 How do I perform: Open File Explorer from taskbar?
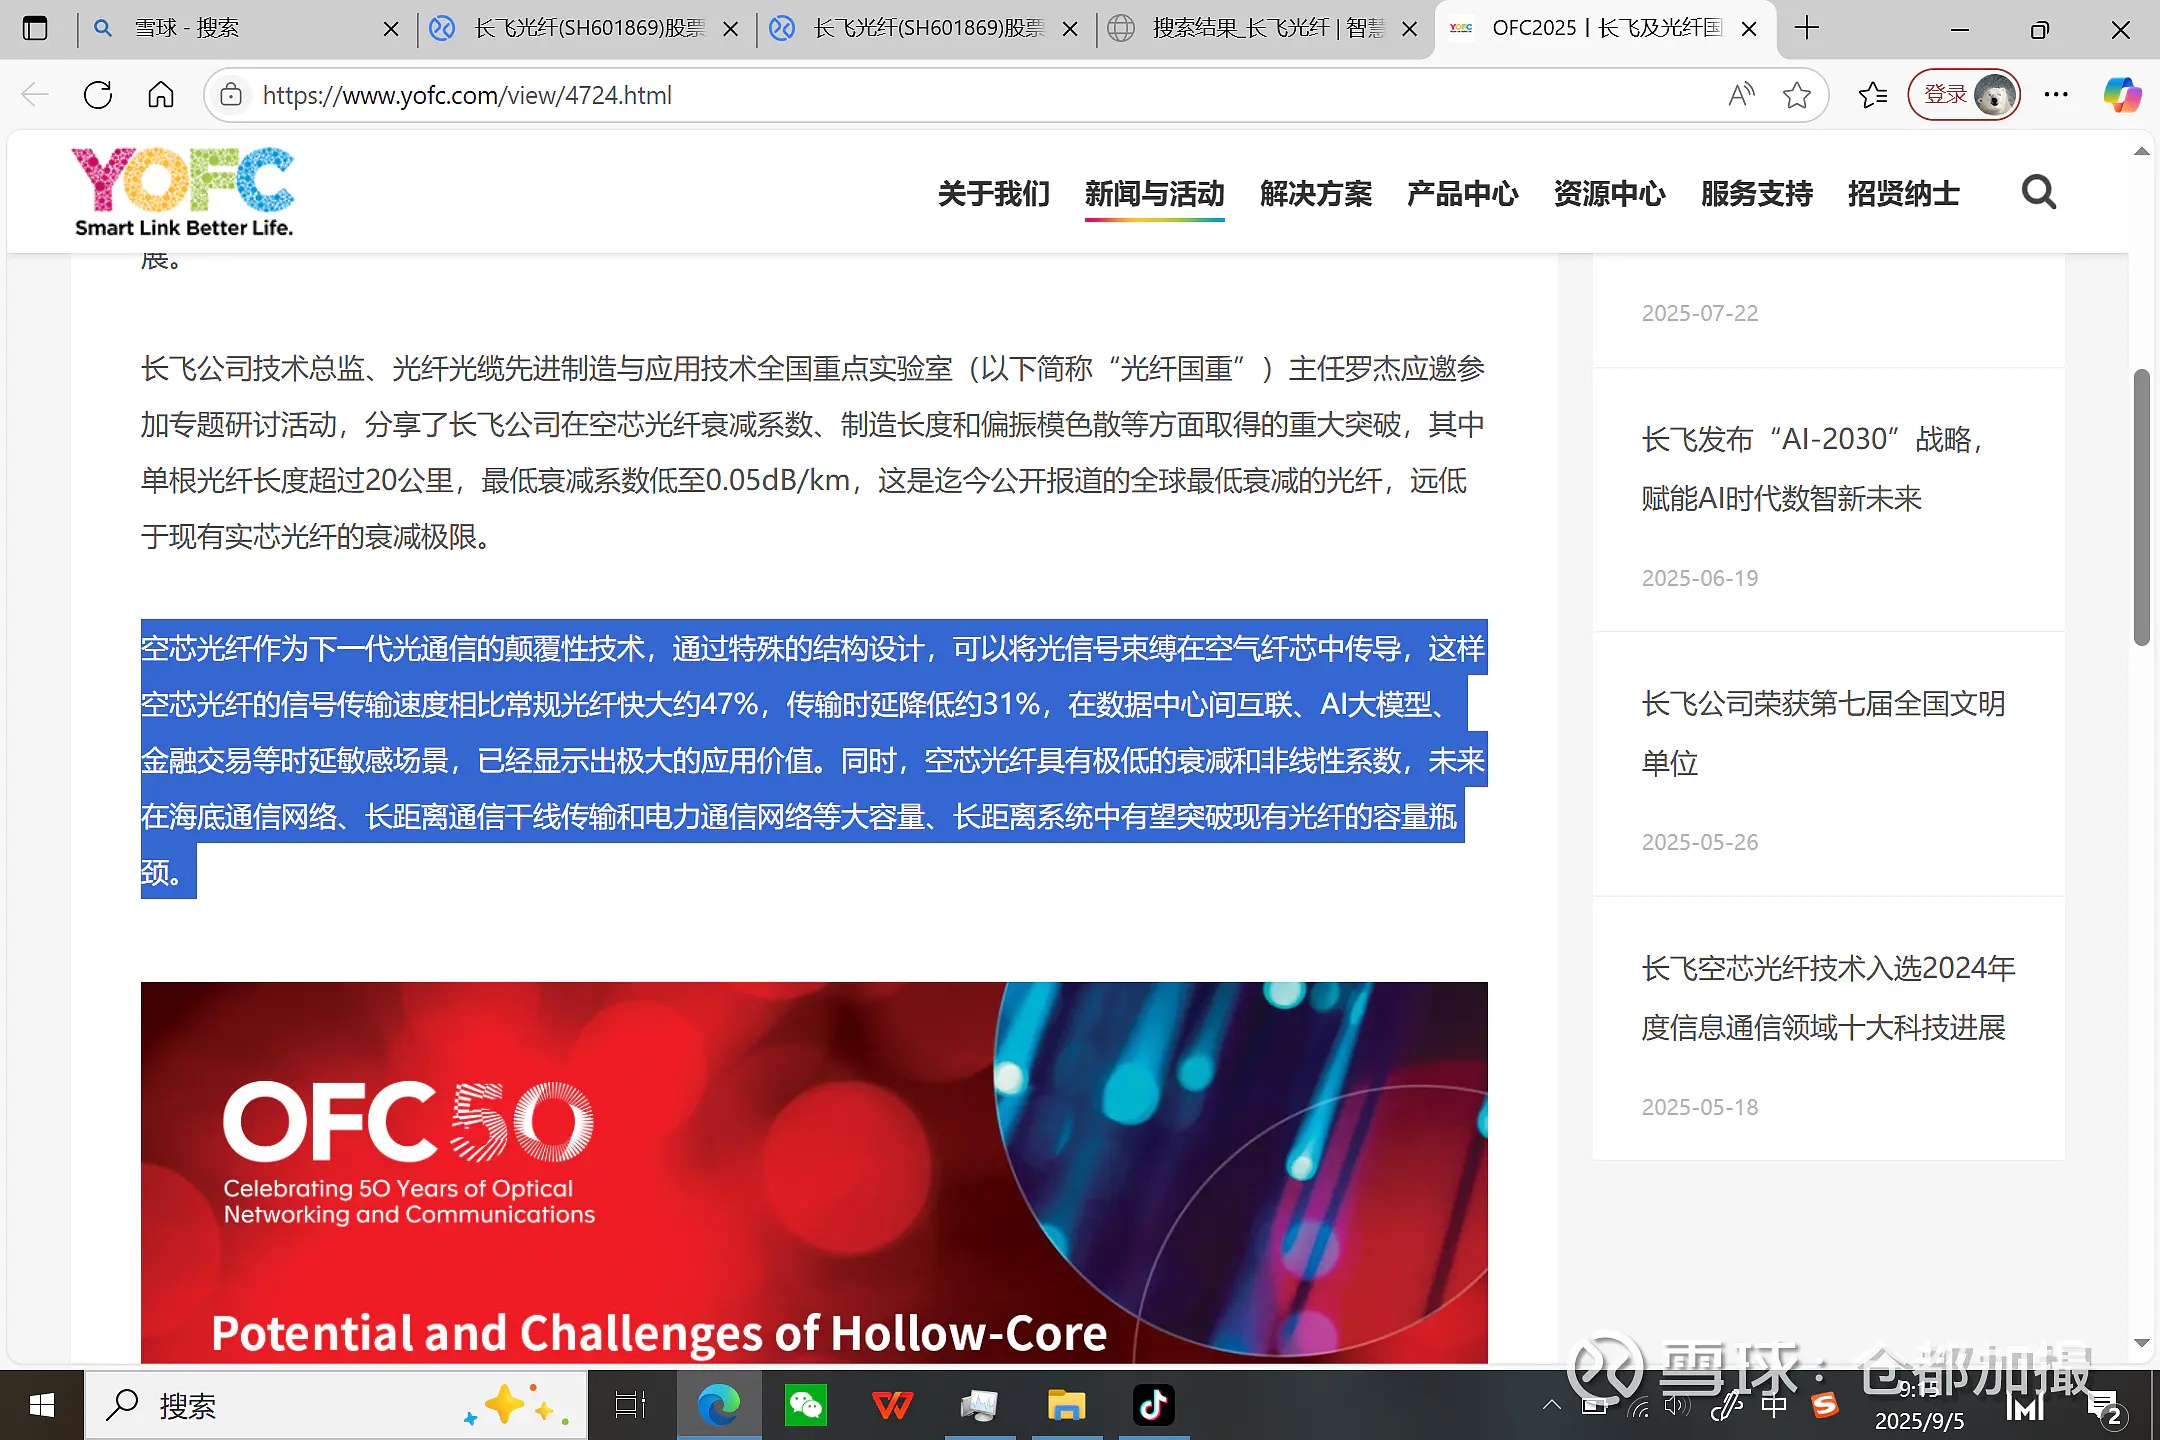tap(1066, 1406)
